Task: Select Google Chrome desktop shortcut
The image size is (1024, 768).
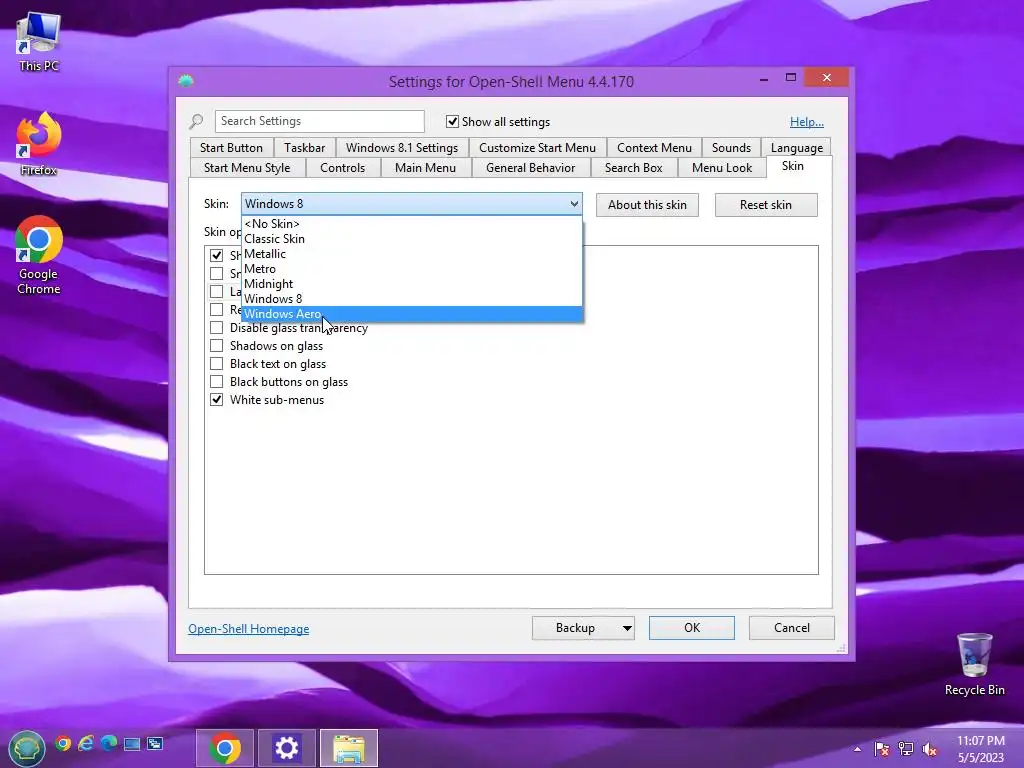Action: (39, 255)
